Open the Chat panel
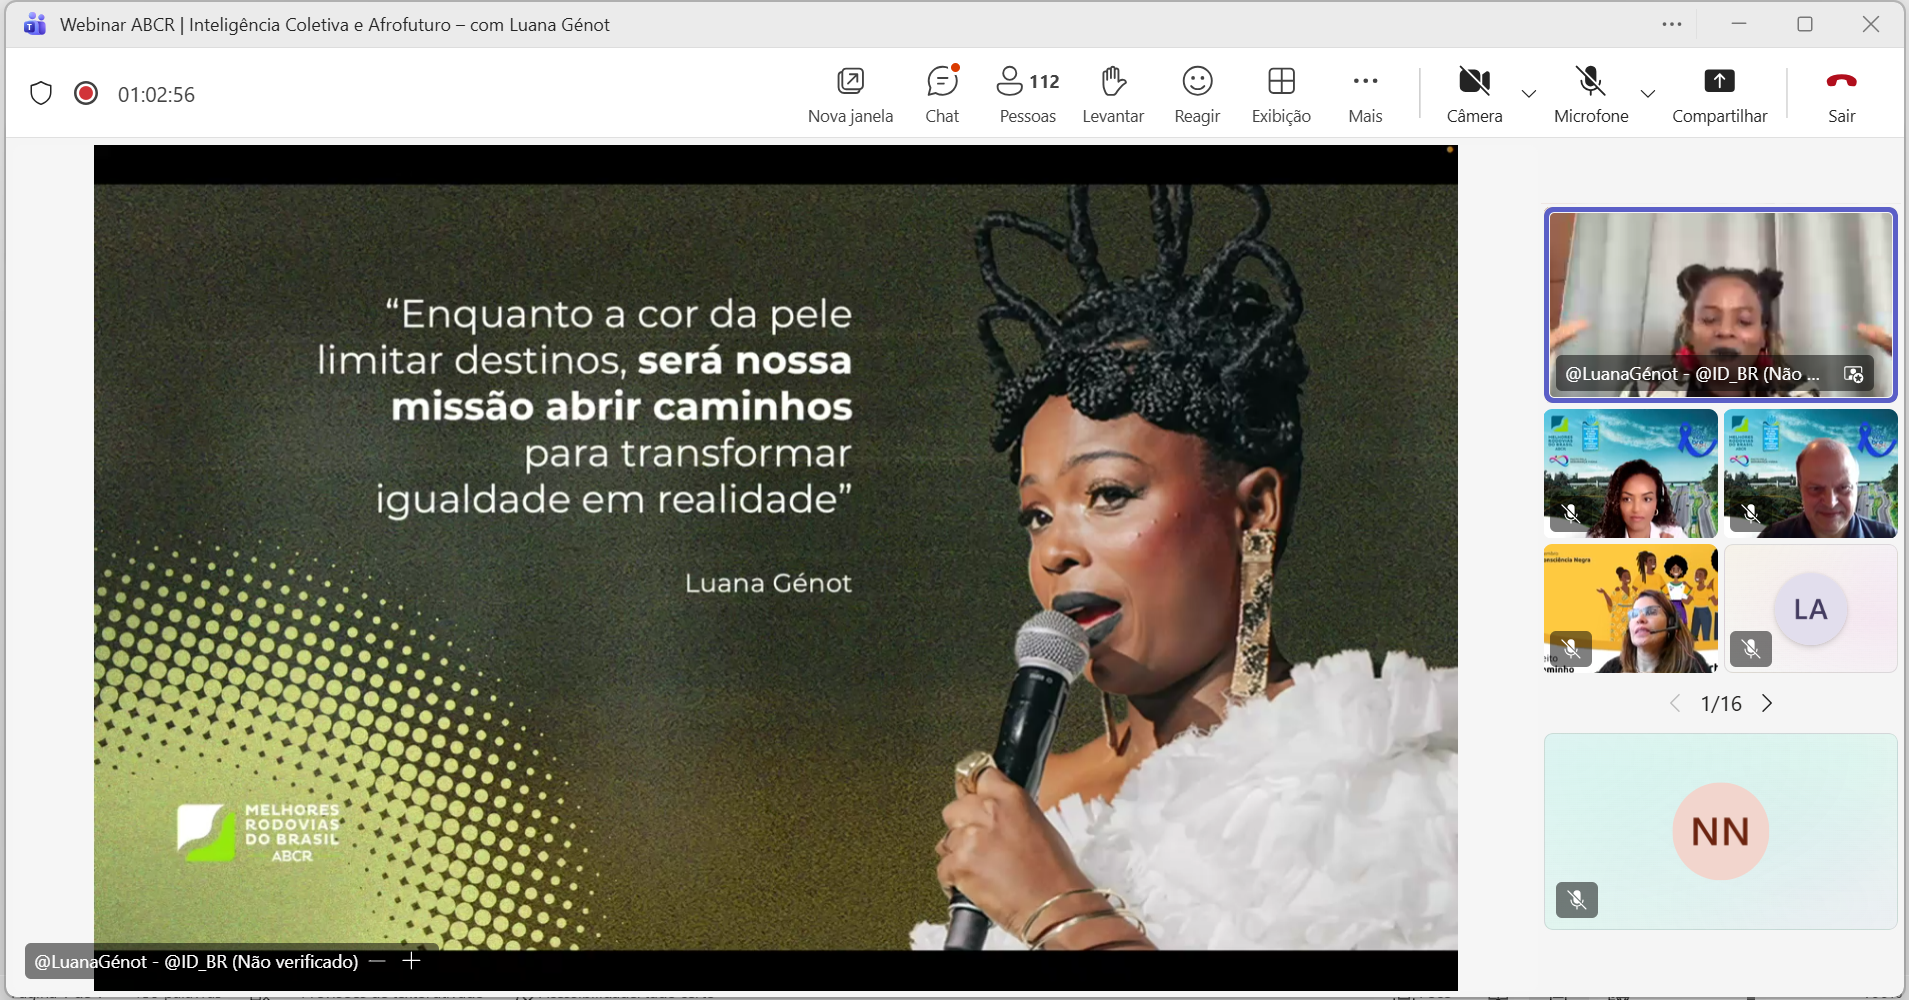1909x1000 pixels. click(x=941, y=94)
